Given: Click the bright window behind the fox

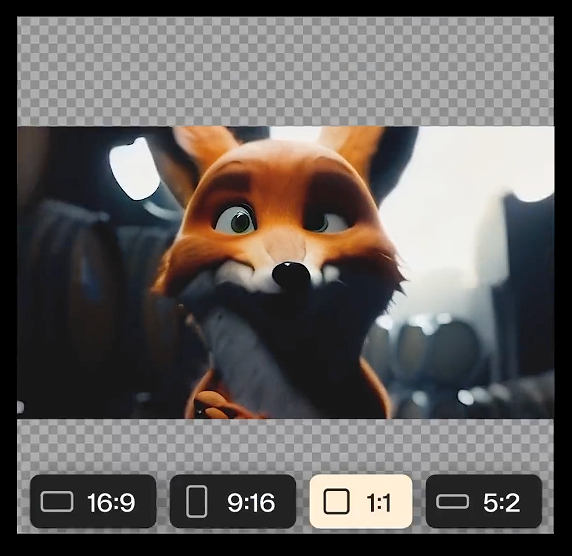Looking at the screenshot, I should (x=134, y=169).
